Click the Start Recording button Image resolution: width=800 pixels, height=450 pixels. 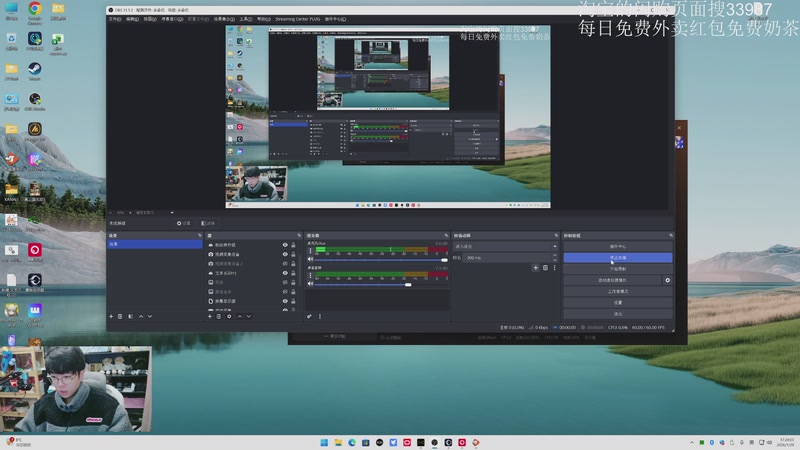(x=617, y=268)
